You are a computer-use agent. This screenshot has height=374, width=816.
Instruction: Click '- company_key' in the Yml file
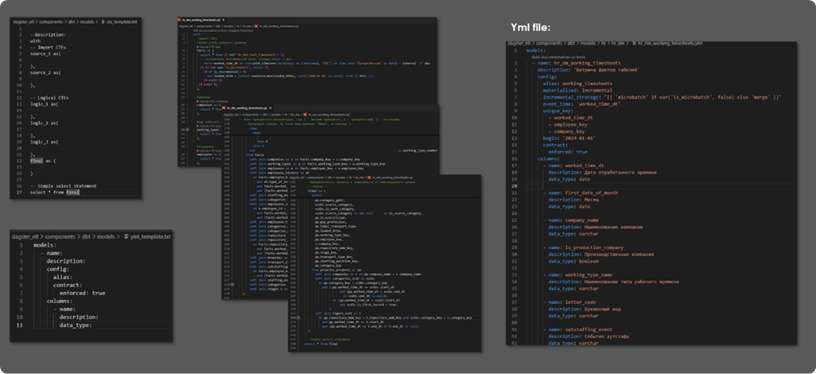[566, 131]
